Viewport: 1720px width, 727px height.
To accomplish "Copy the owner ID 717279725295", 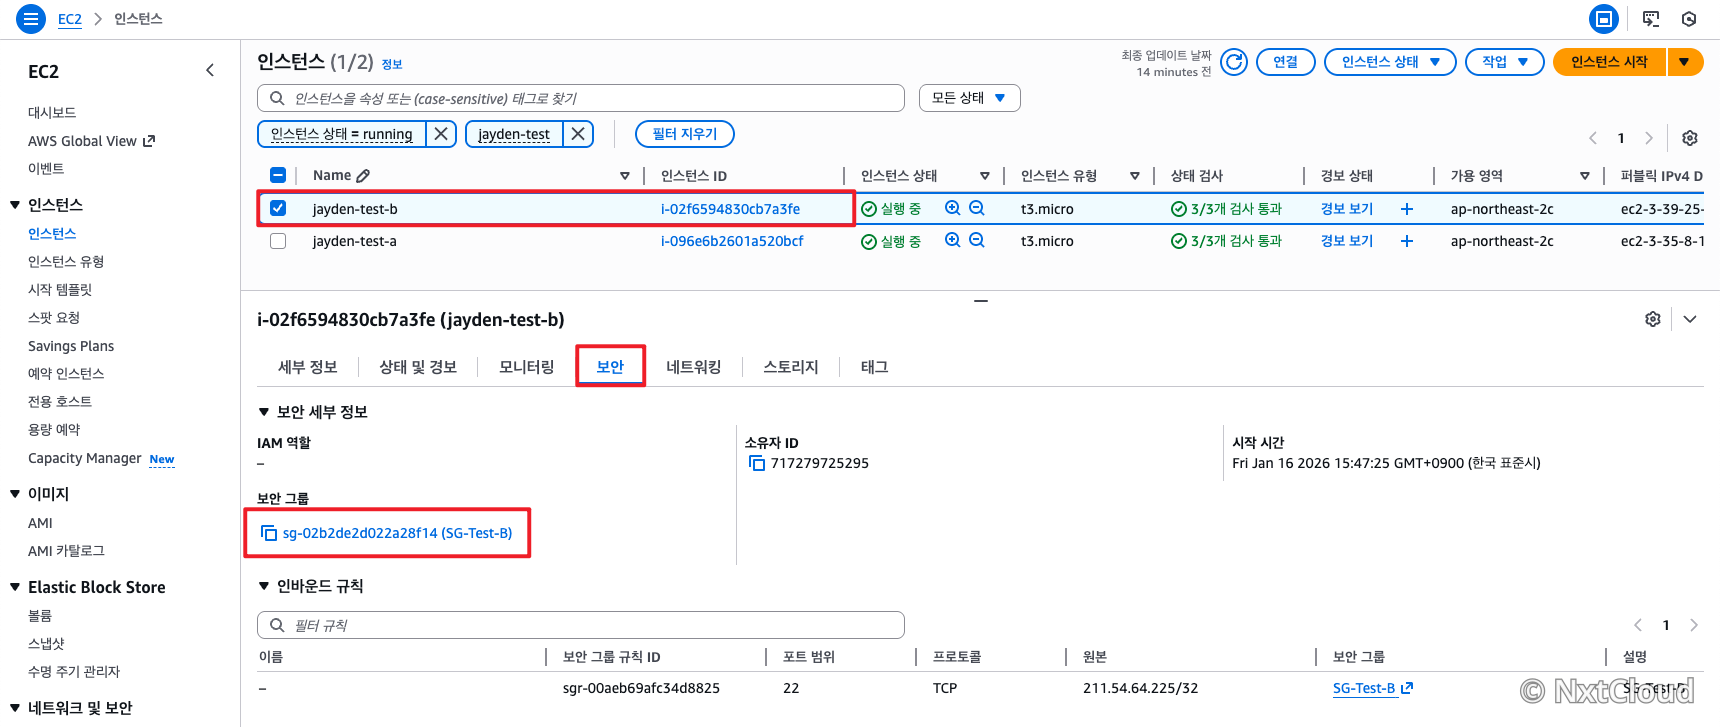I will pos(757,463).
